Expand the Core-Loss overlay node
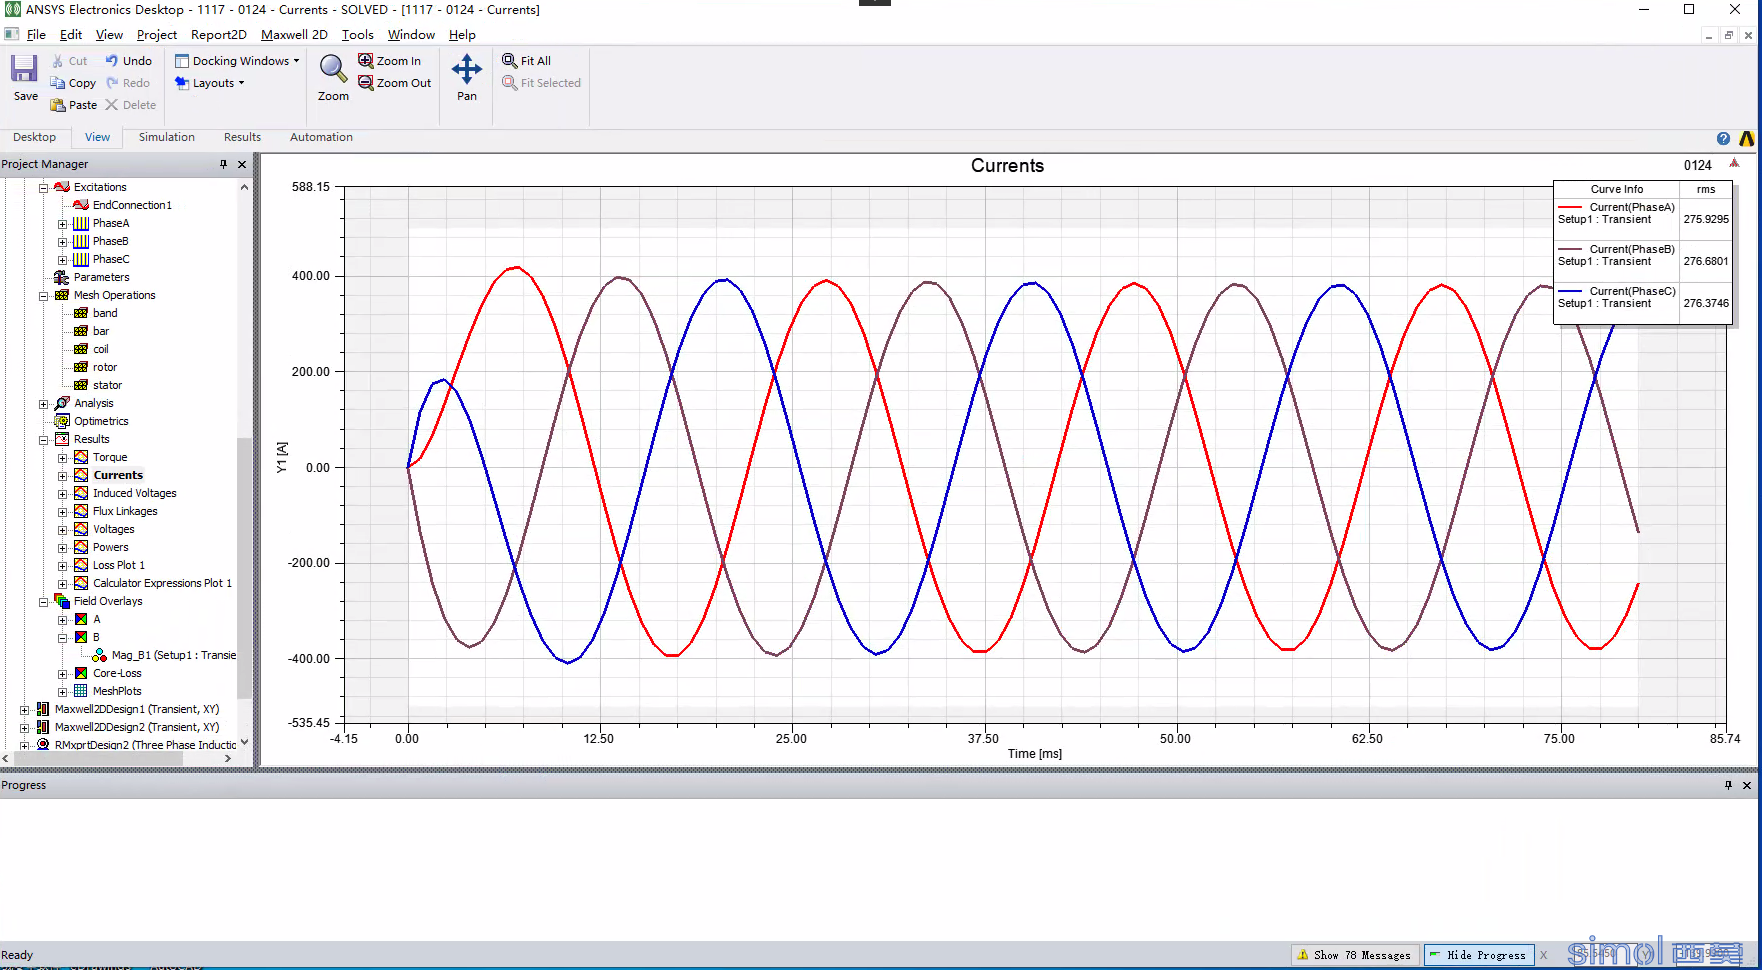This screenshot has height=970, width=1762. coord(62,673)
